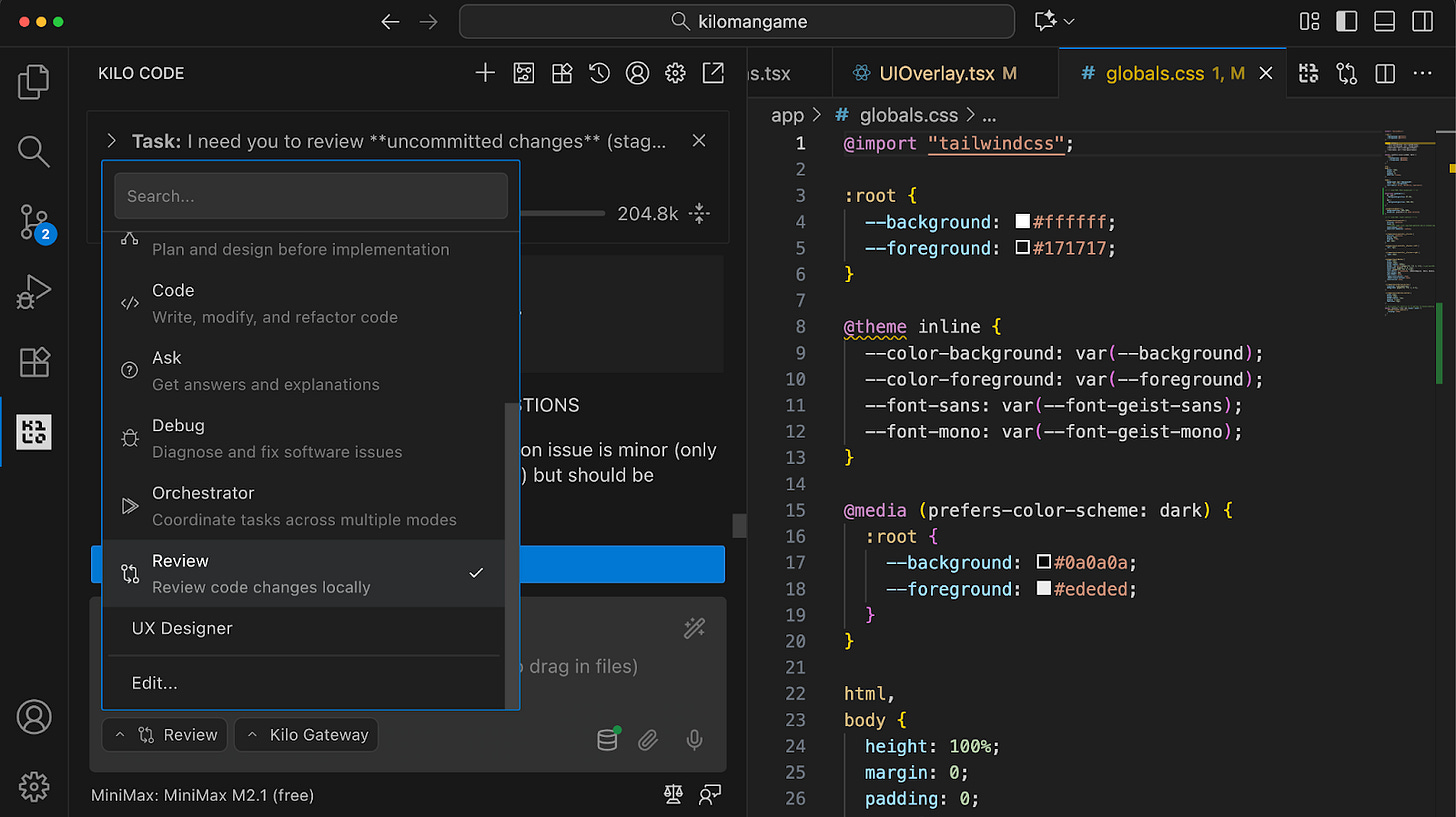Open Kilo Code history icon

tap(599, 73)
